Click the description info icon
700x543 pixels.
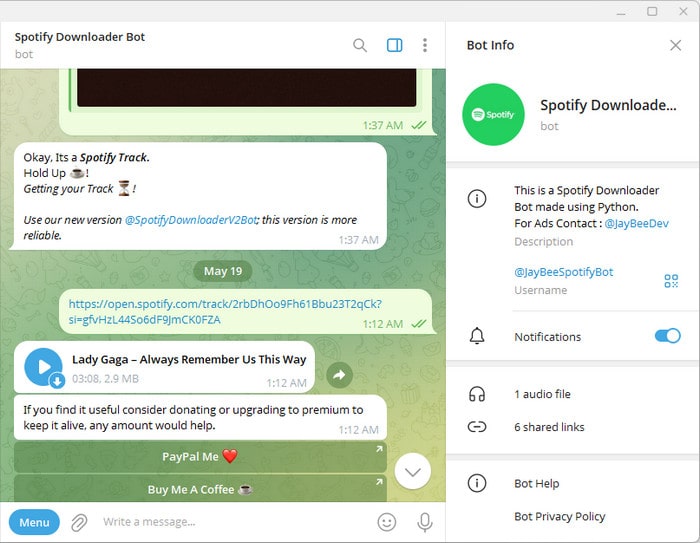[x=477, y=198]
